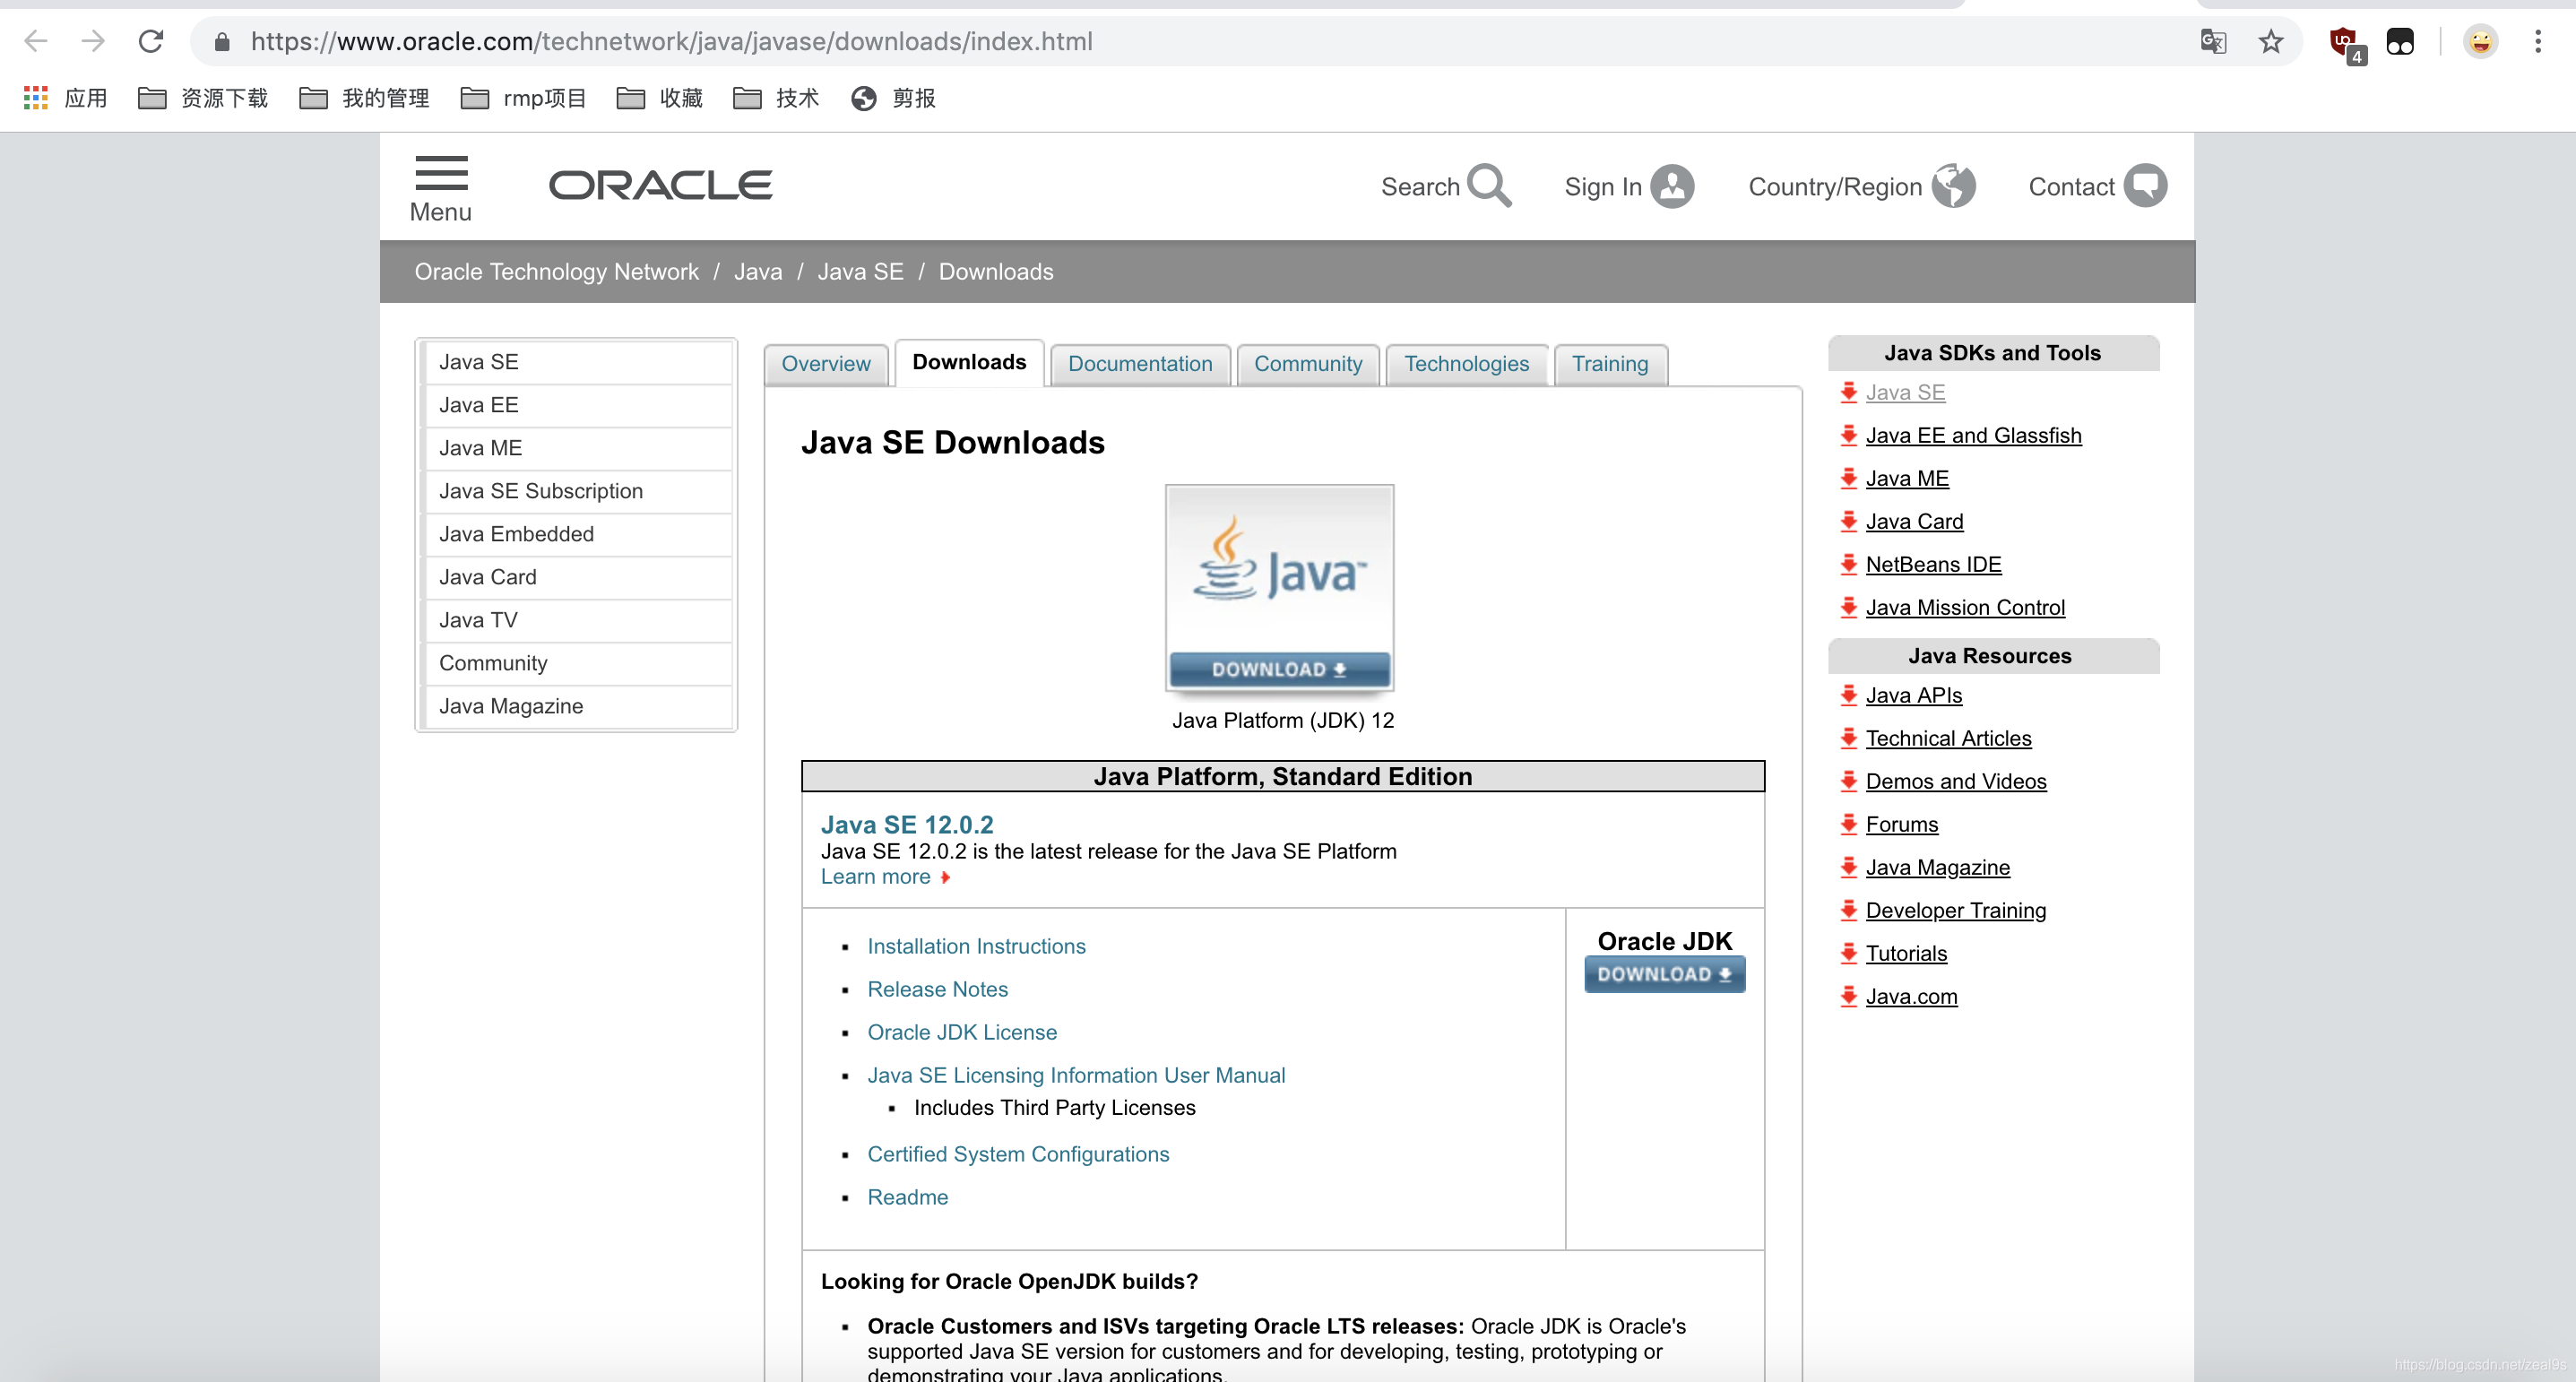Click the Downloads breadcrumb link
Viewport: 2576px width, 1382px height.
(x=996, y=272)
